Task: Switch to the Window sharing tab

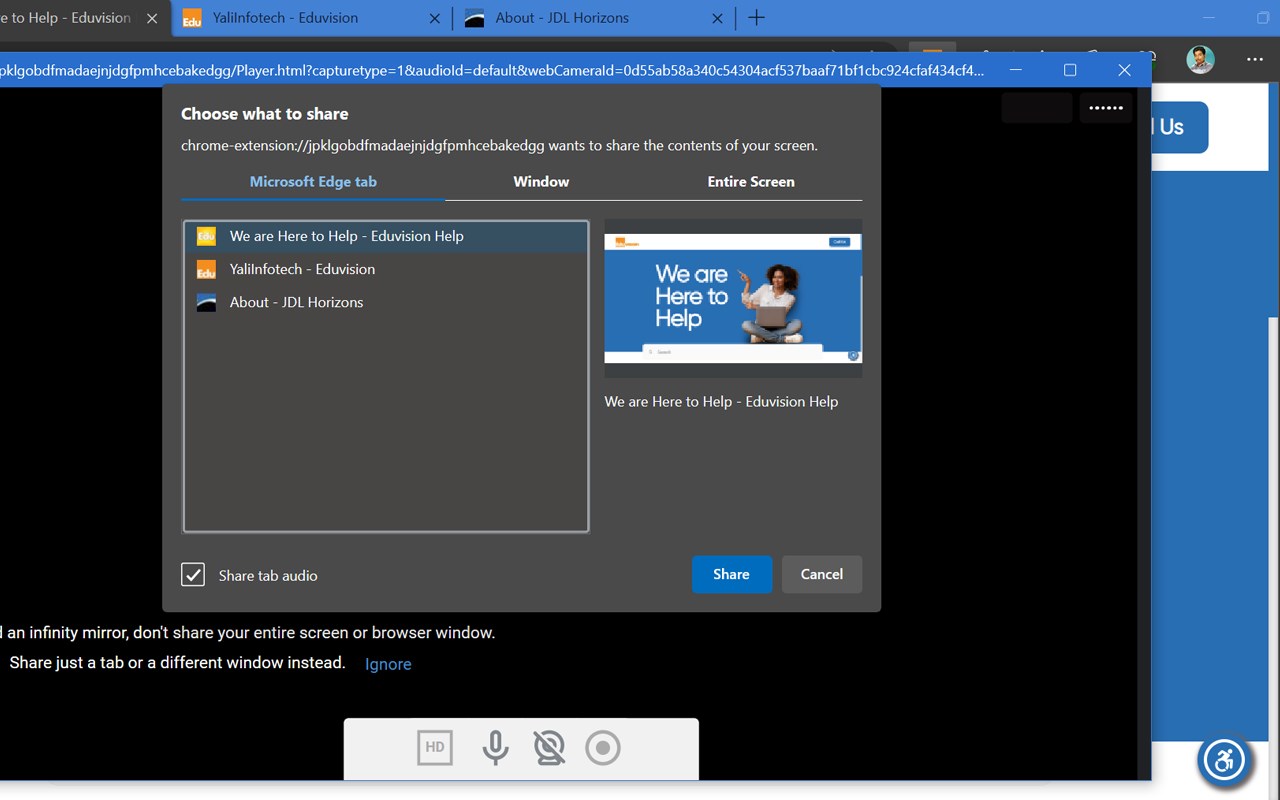Action: point(541,182)
